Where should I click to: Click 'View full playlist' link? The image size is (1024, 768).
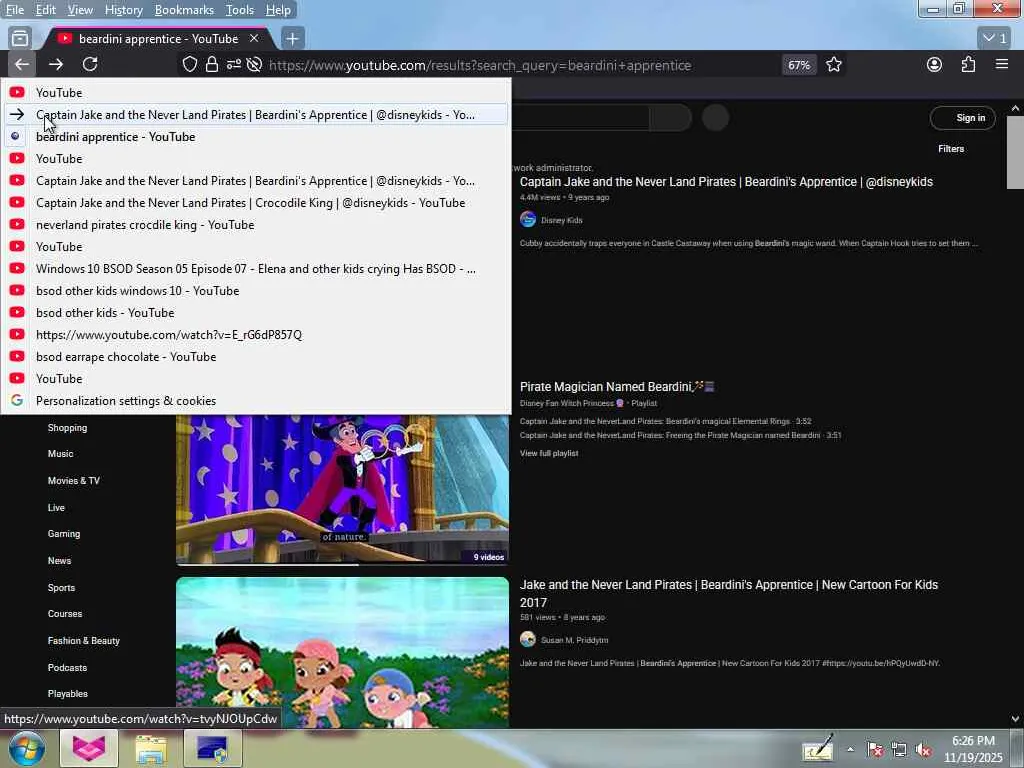click(549, 453)
